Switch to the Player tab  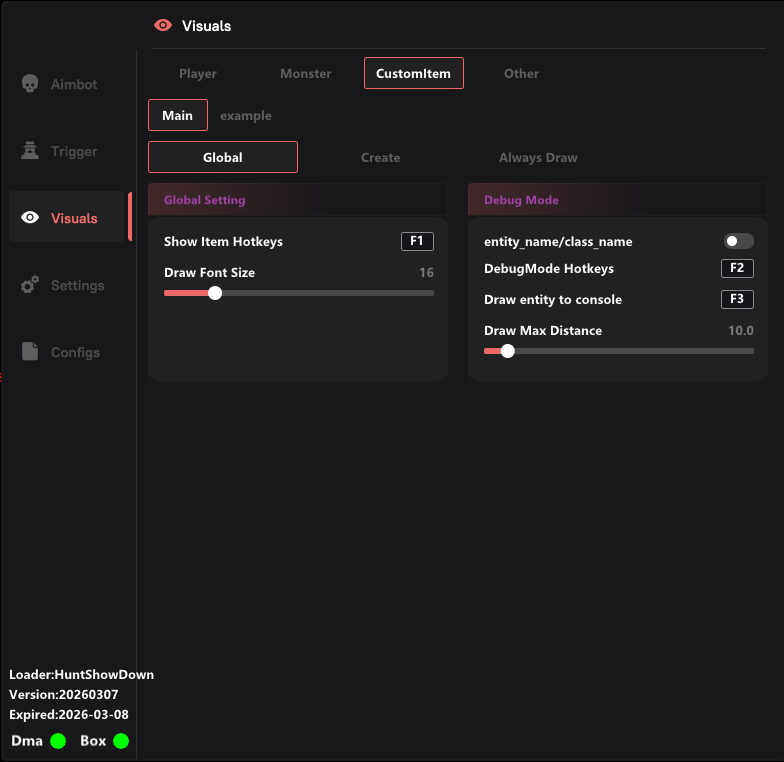click(198, 73)
